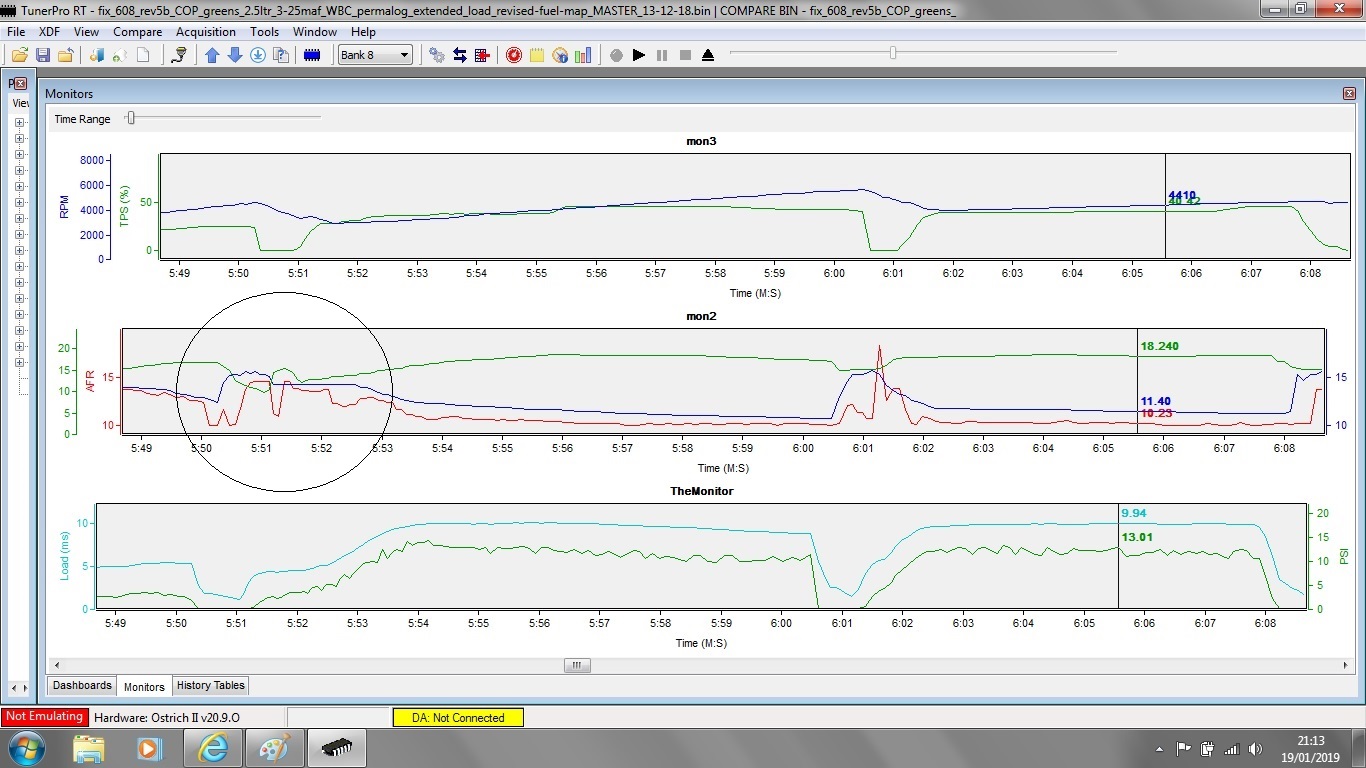Open the XDF menu
Screen dimensions: 1366x768
point(49,32)
